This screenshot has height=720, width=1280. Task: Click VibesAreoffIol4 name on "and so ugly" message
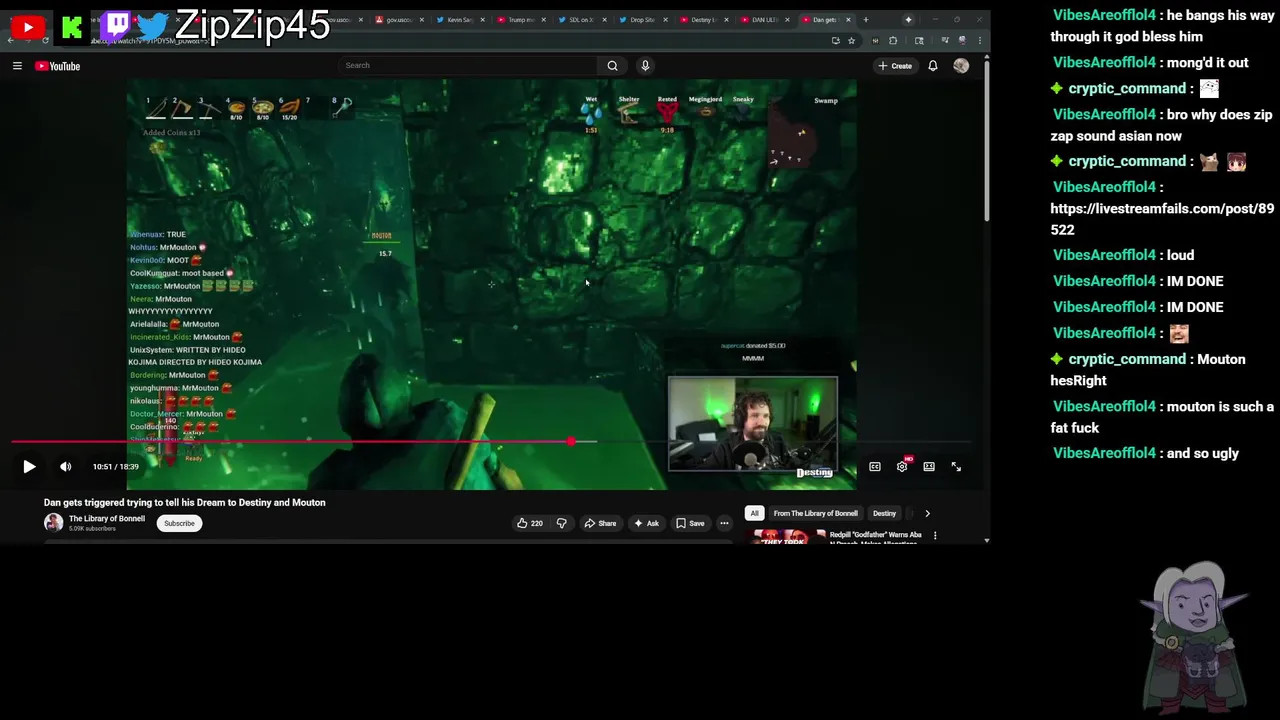click(x=1104, y=453)
